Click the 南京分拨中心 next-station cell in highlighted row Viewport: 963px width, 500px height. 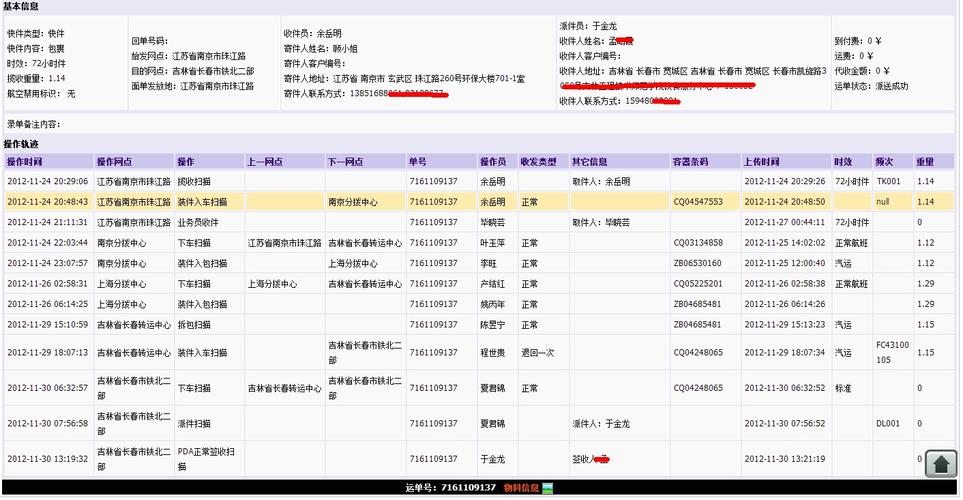353,201
